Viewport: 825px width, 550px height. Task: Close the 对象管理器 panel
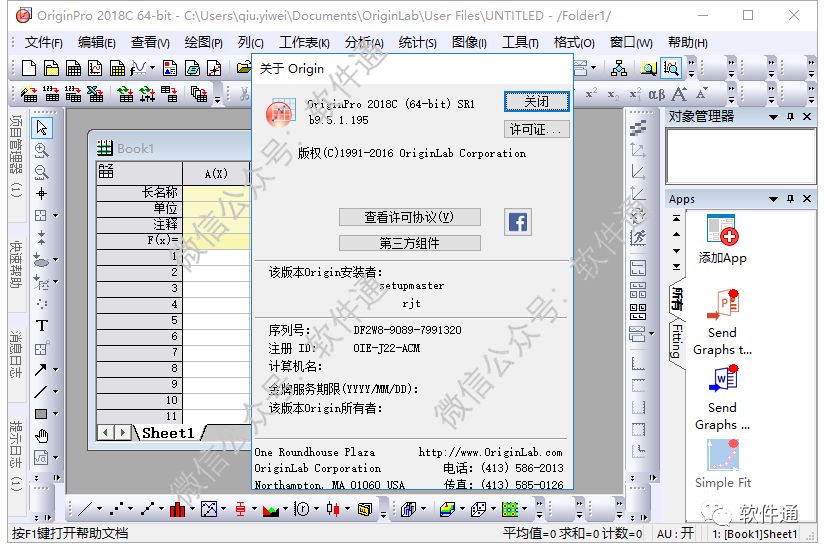click(807, 116)
